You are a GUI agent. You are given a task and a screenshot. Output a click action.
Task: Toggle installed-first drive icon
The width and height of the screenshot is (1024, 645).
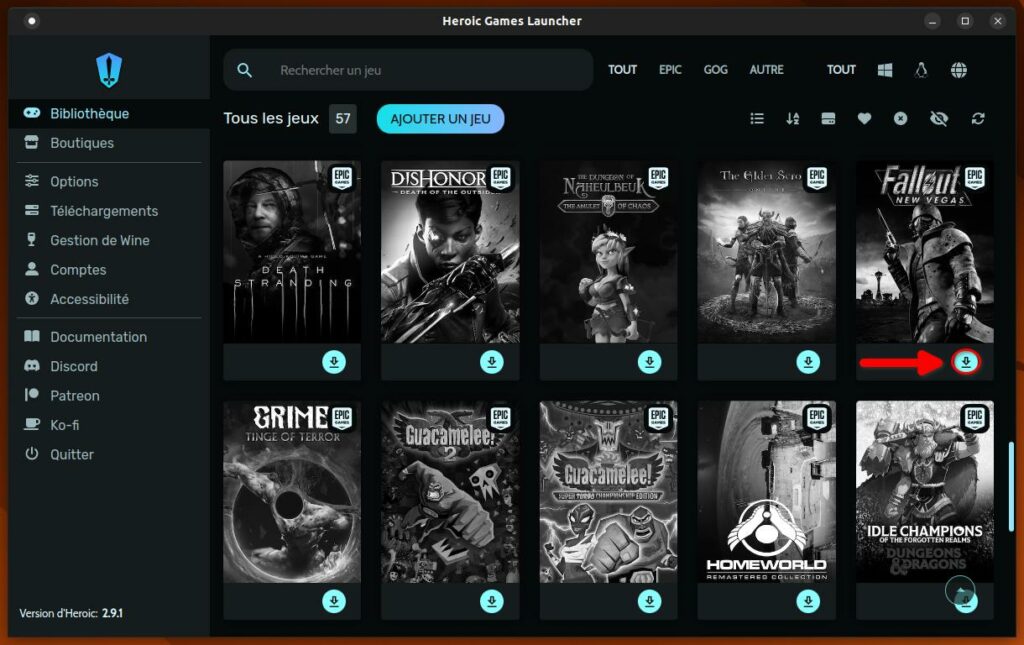828,119
